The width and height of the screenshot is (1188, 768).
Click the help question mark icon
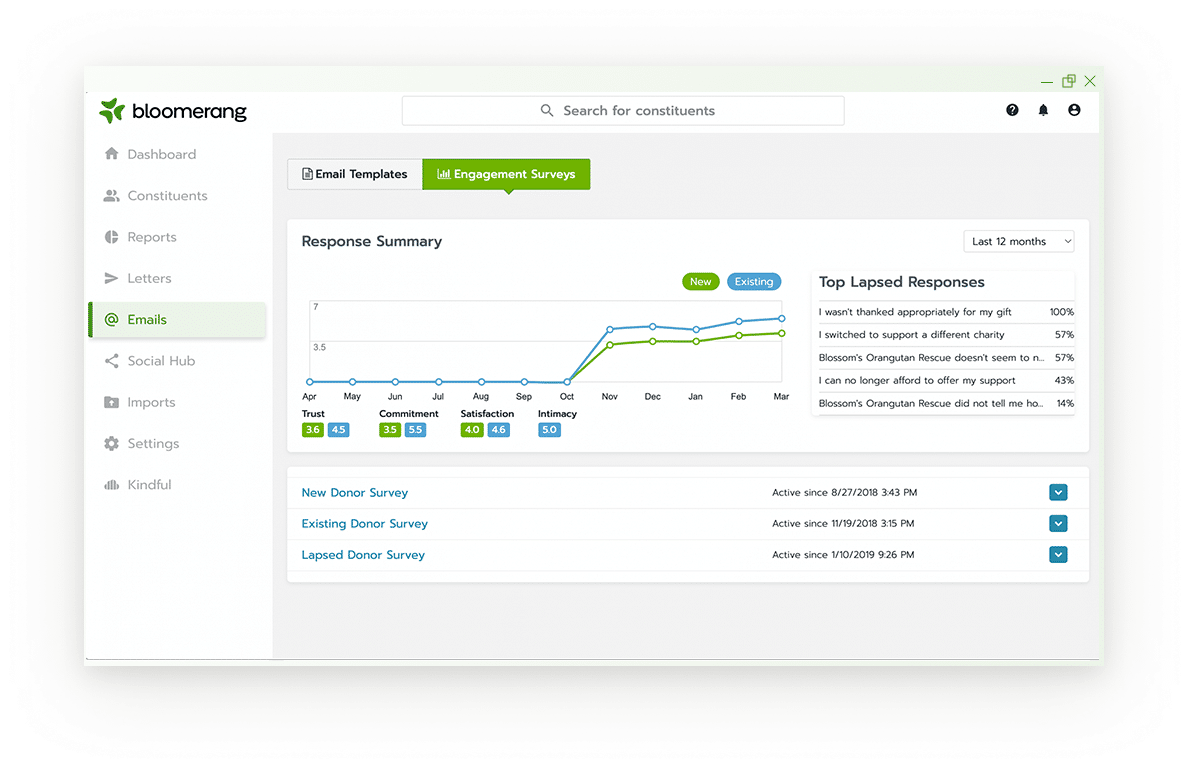(x=1012, y=110)
